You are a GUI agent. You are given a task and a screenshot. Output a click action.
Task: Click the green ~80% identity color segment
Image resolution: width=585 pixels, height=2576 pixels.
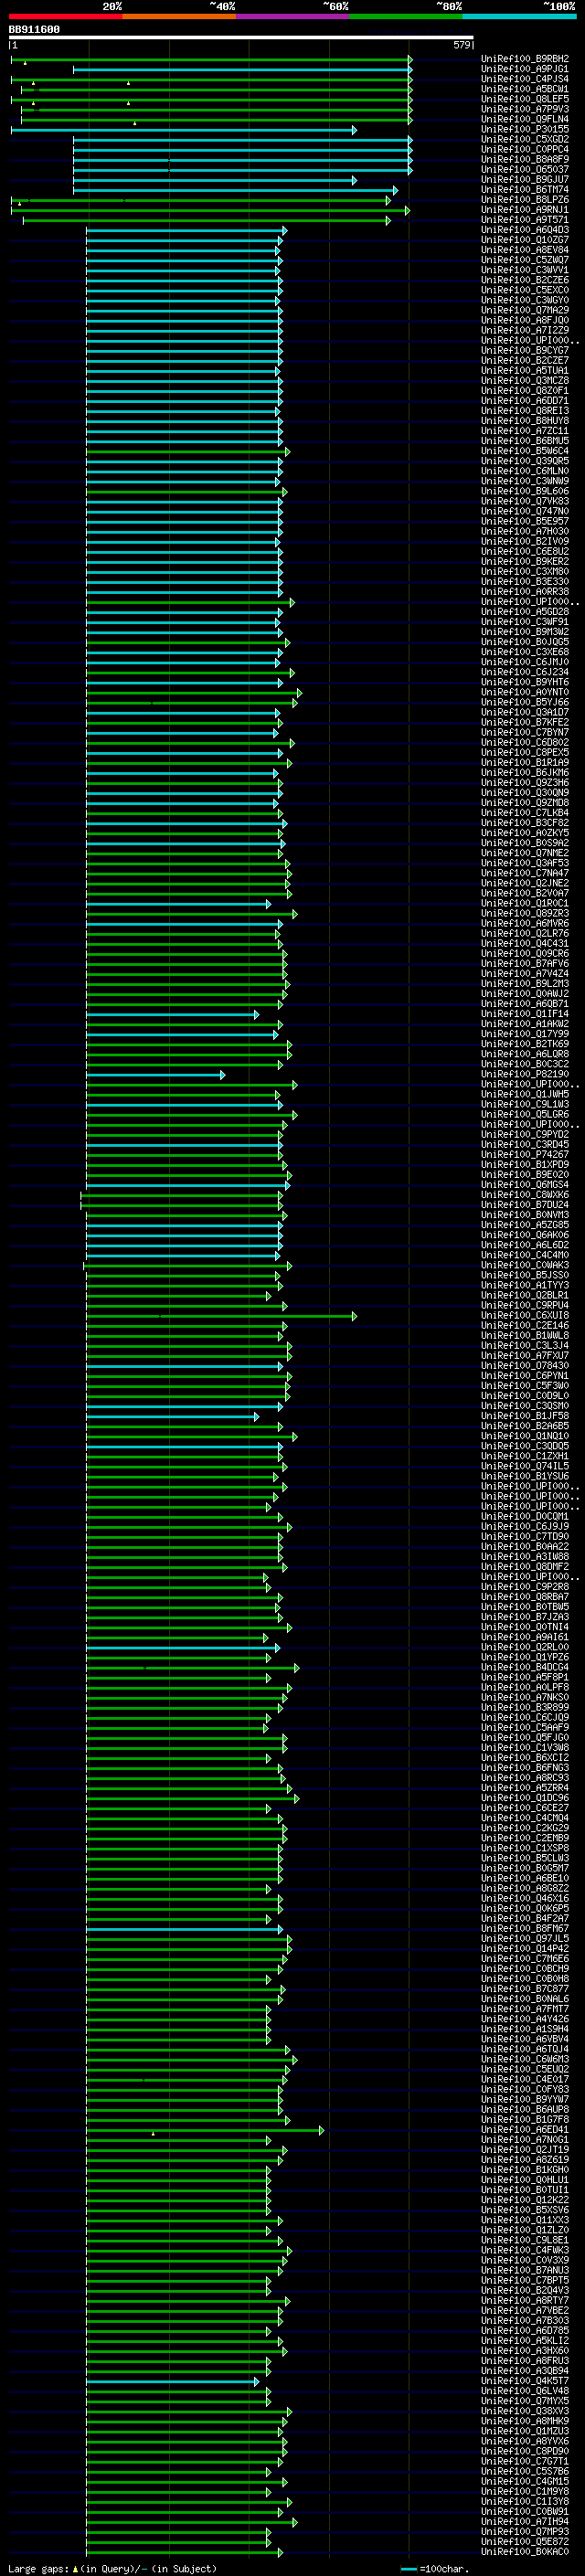coord(406,16)
